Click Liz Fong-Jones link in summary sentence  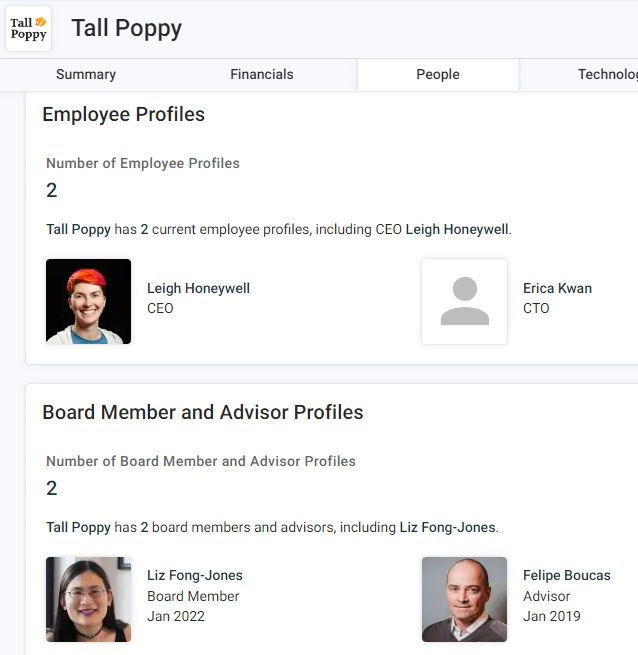coord(447,527)
